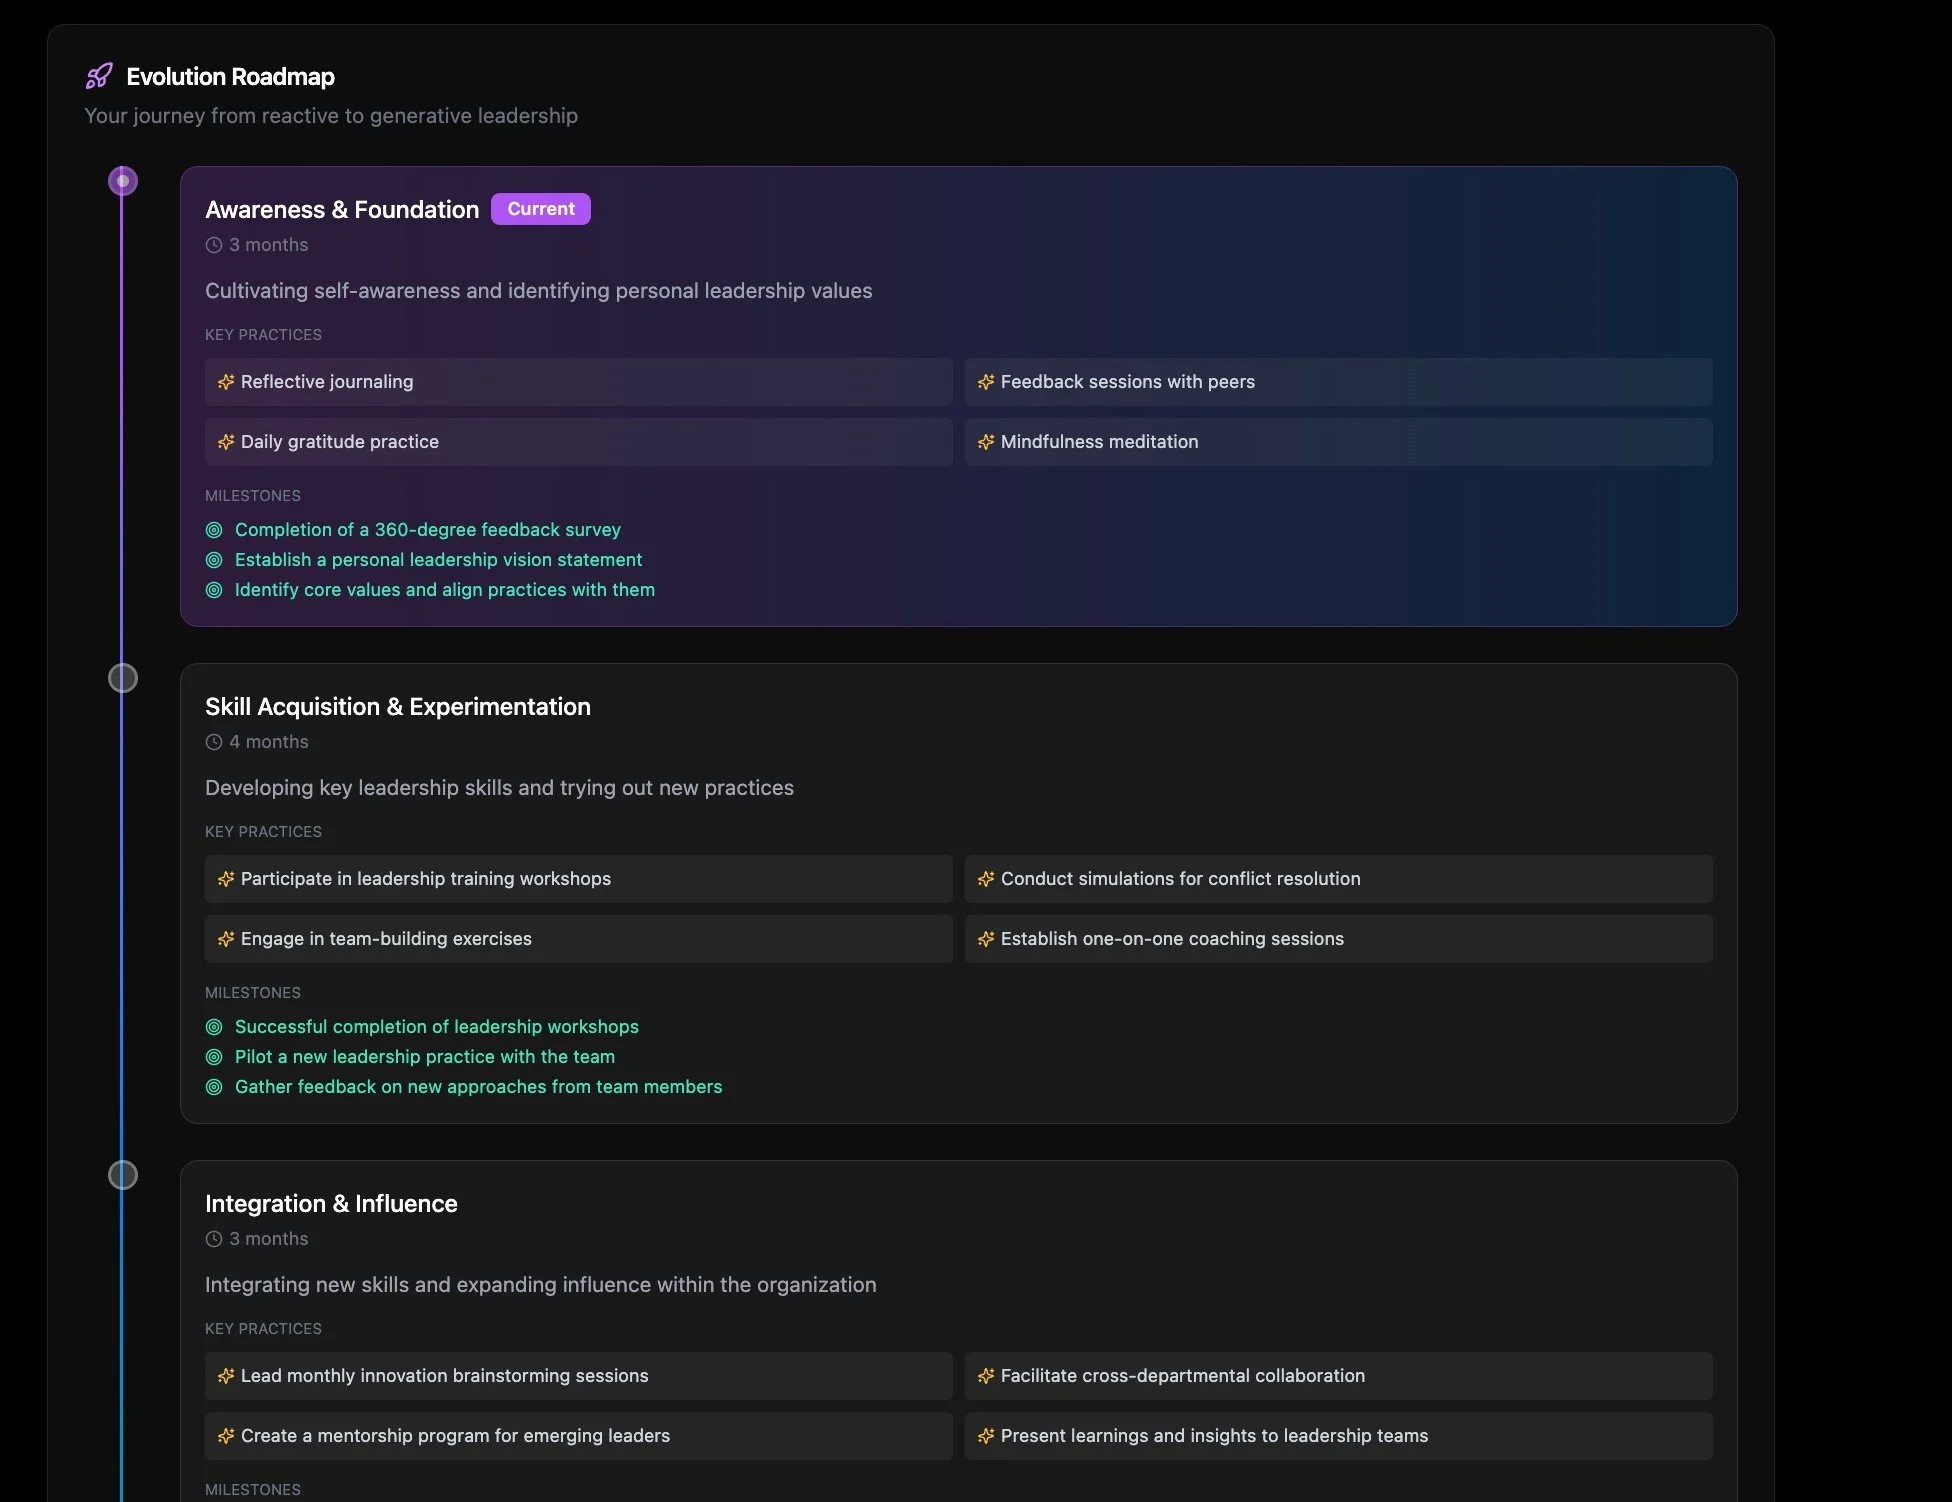1952x1502 pixels.
Task: Click the clock icon beside 4 months
Action: click(x=214, y=742)
